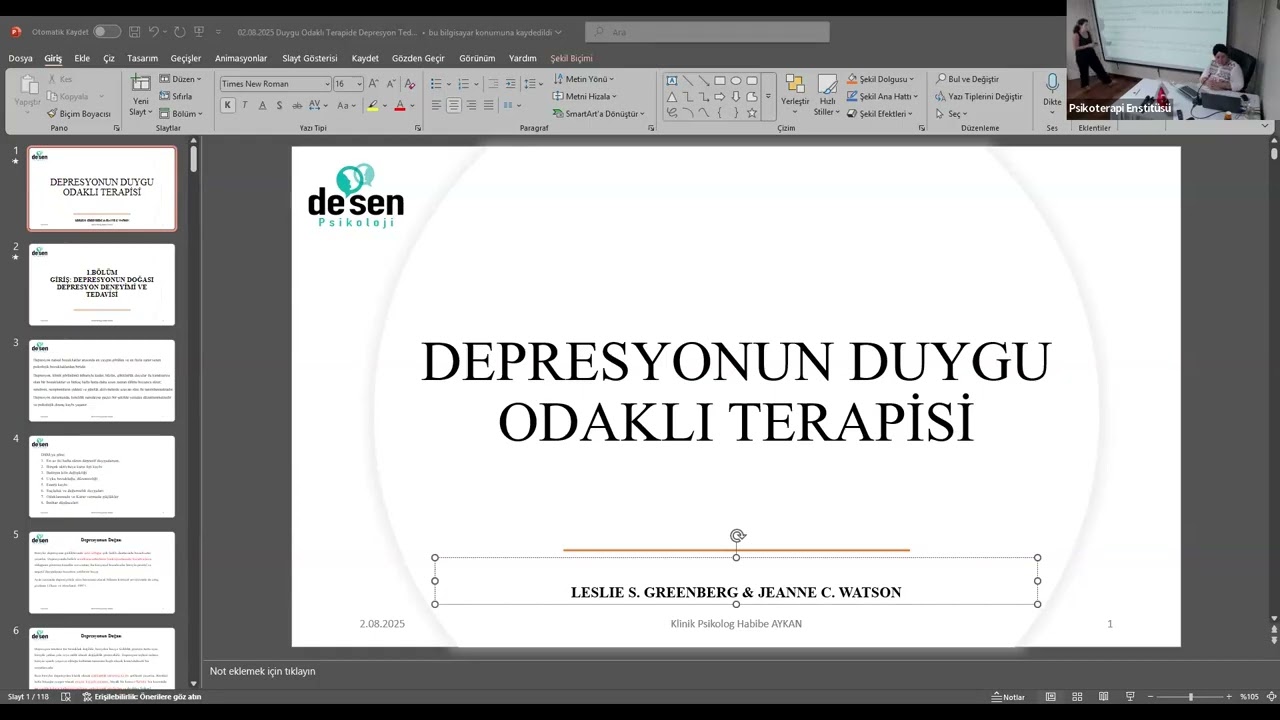Image resolution: width=1280 pixels, height=720 pixels.
Task: Click SmartArt'a Dönüştür button
Action: 598,113
